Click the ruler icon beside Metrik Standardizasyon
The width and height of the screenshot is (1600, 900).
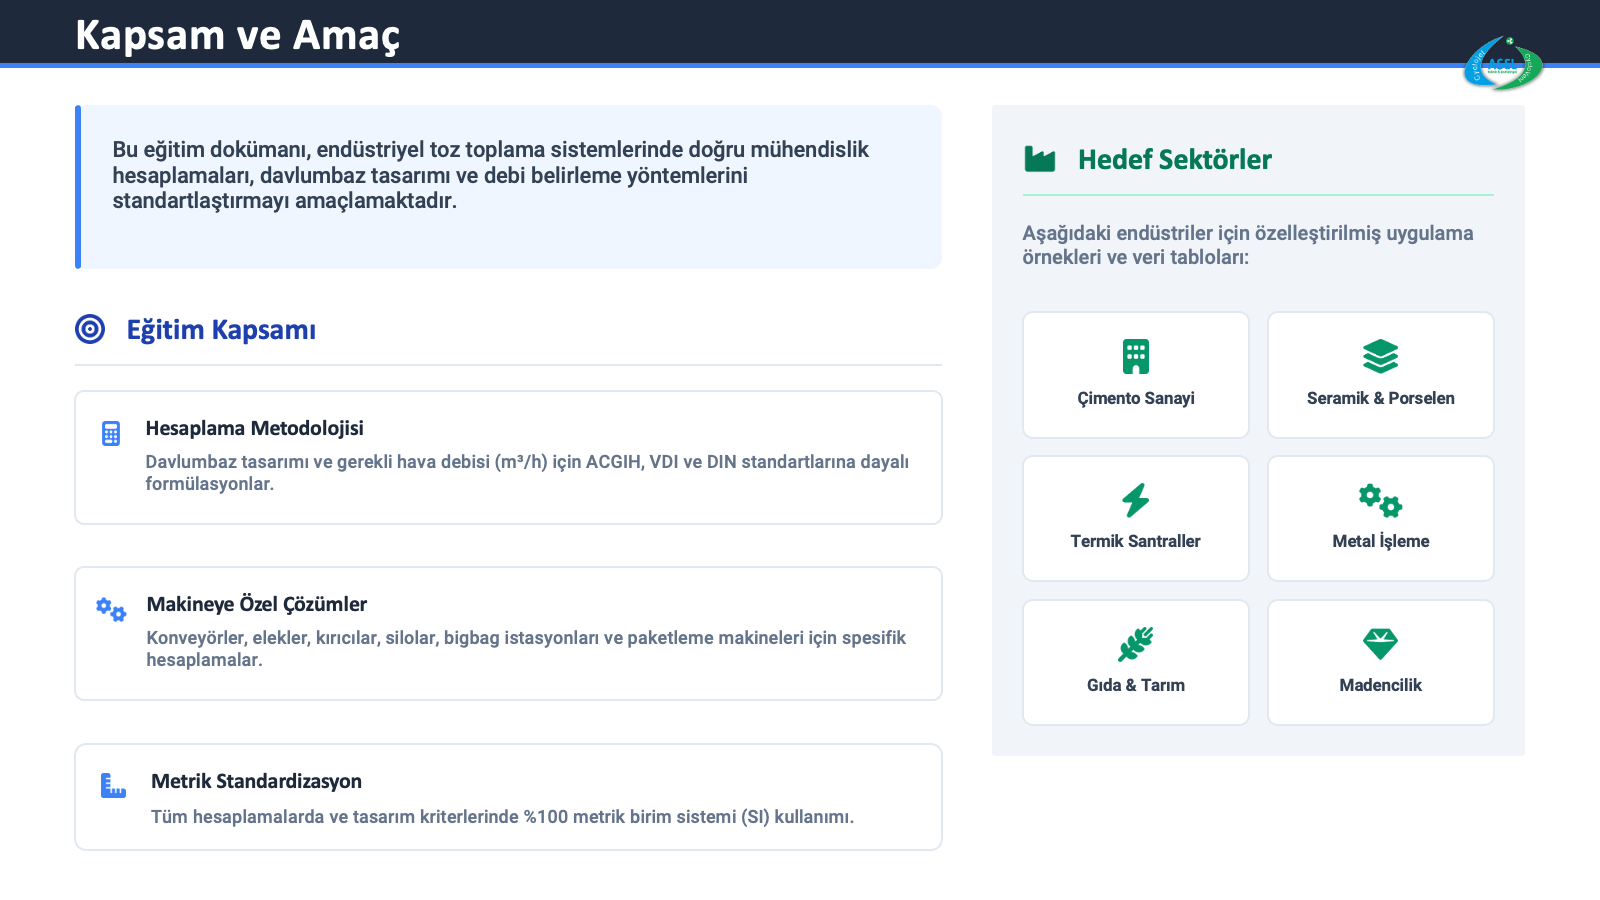pyautogui.click(x=113, y=786)
